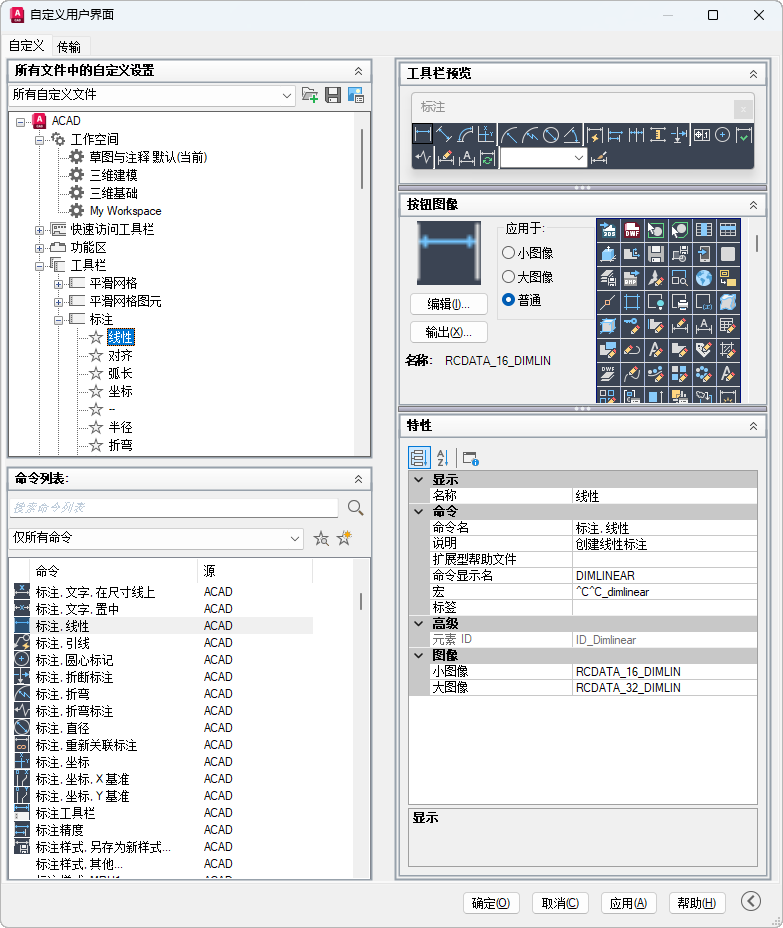The height and width of the screenshot is (928, 783).
Task: Click the 取消(C) button
Action: [560, 903]
